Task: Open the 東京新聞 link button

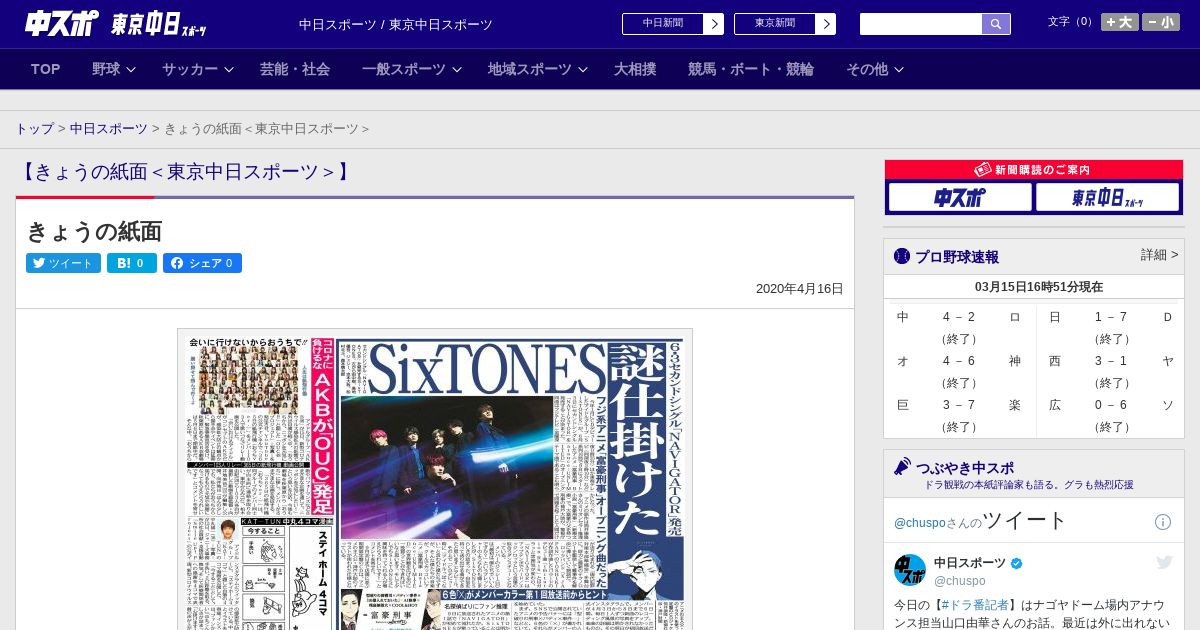Action: (775, 24)
